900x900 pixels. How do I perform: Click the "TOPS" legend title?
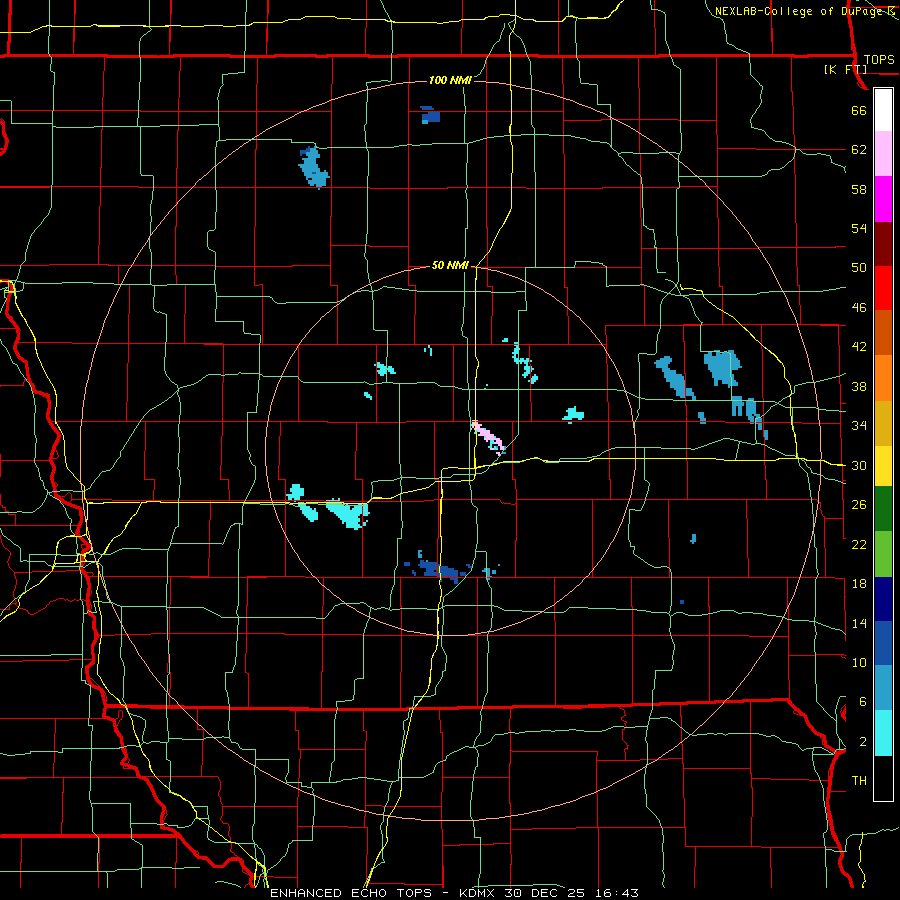[x=879, y=60]
